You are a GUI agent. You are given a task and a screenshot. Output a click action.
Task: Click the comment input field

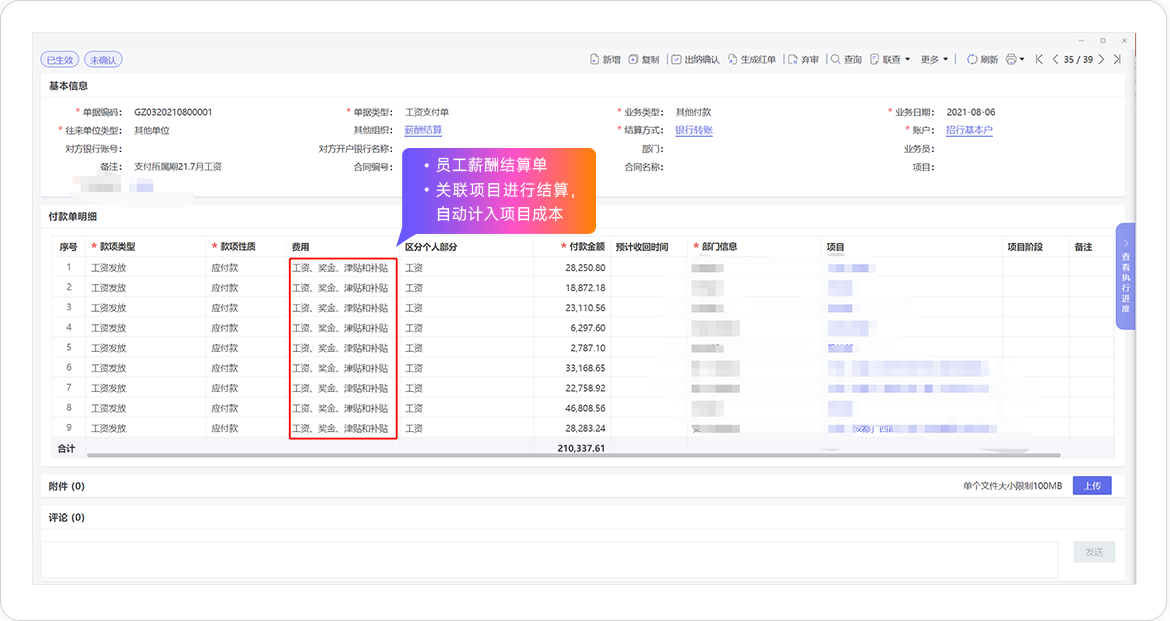point(549,559)
